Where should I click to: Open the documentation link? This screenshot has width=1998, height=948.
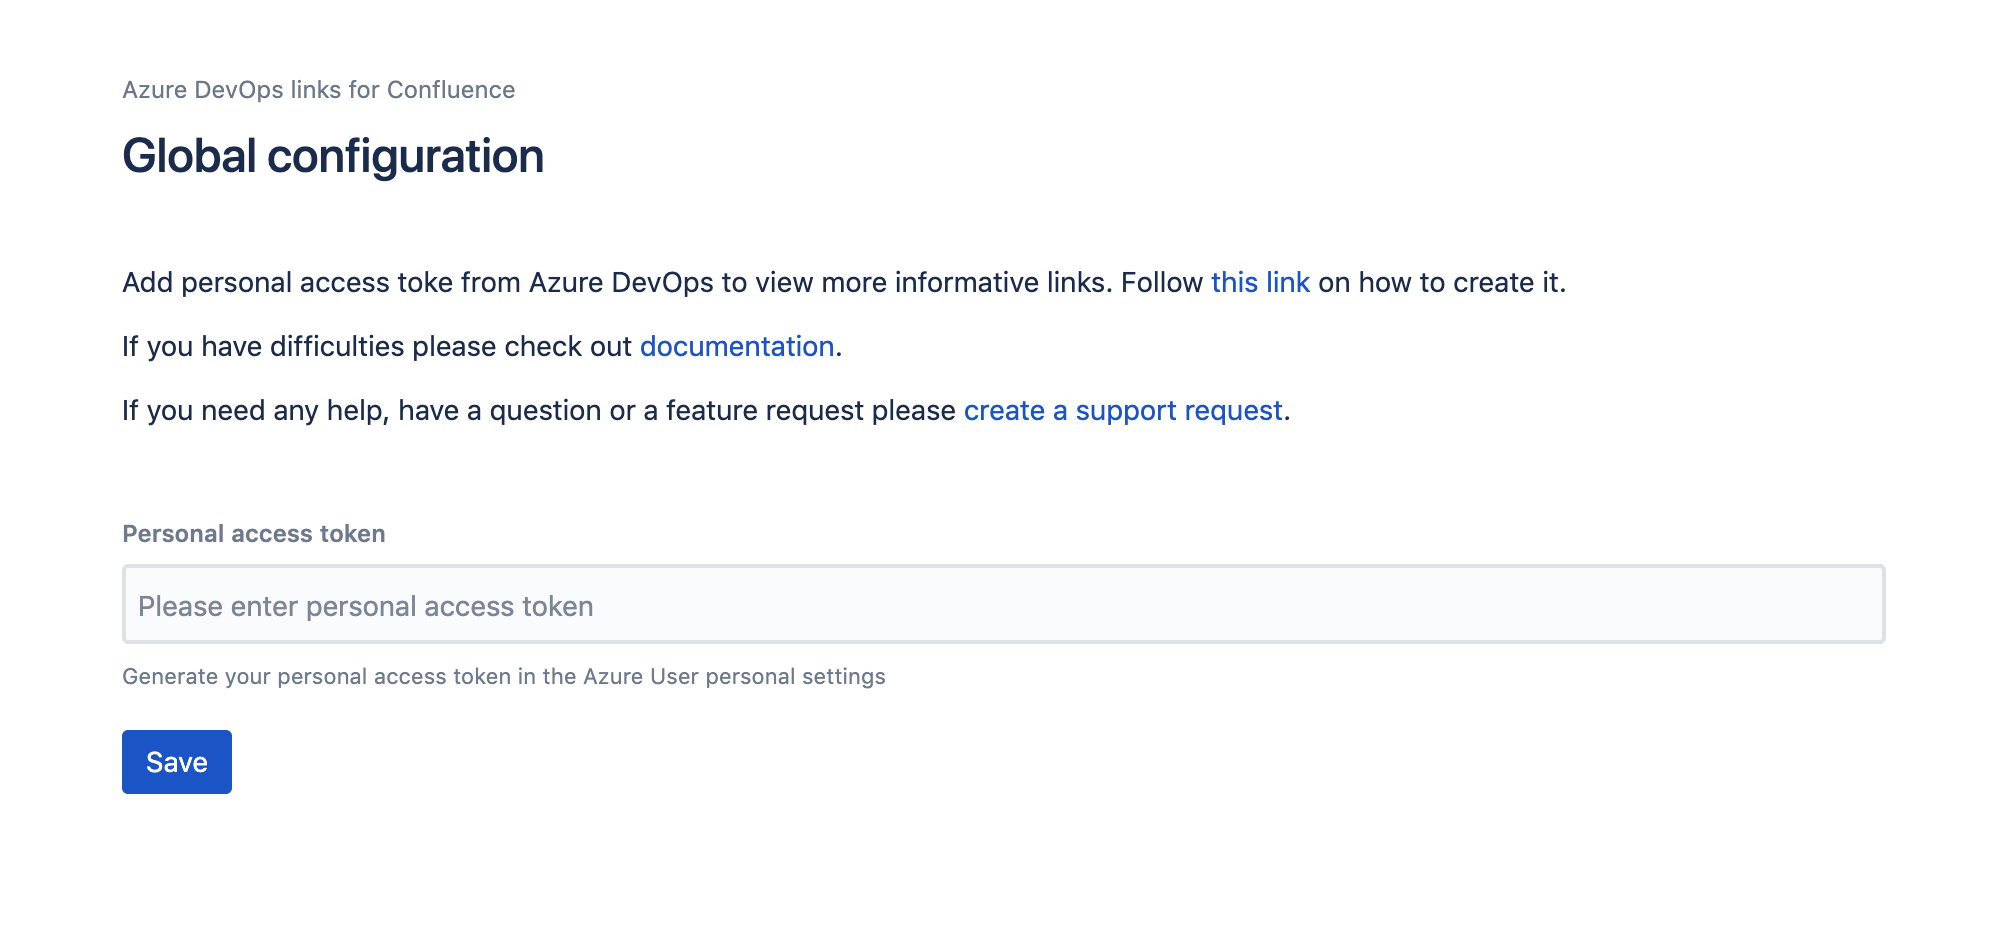736,347
